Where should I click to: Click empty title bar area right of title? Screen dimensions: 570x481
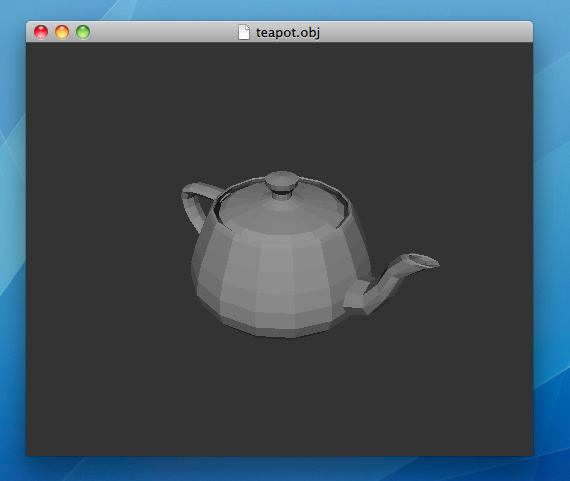click(425, 32)
